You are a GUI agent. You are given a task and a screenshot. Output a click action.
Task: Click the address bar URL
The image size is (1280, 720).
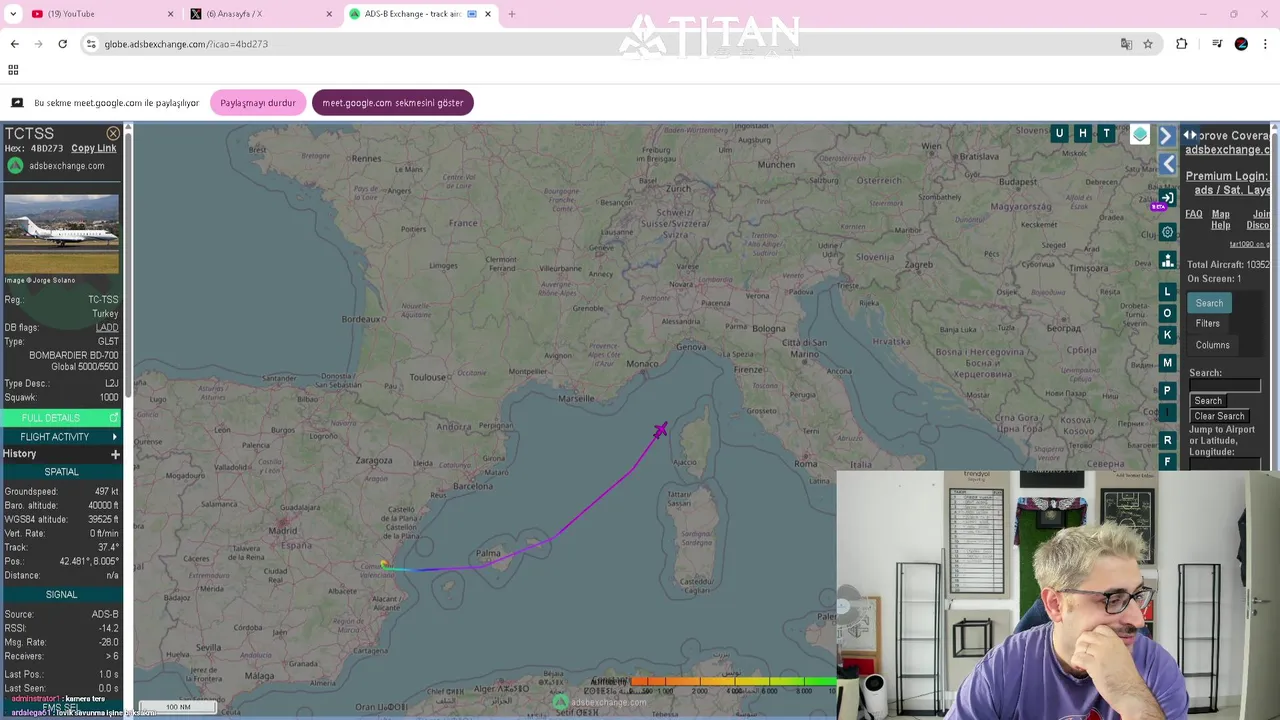(x=186, y=44)
